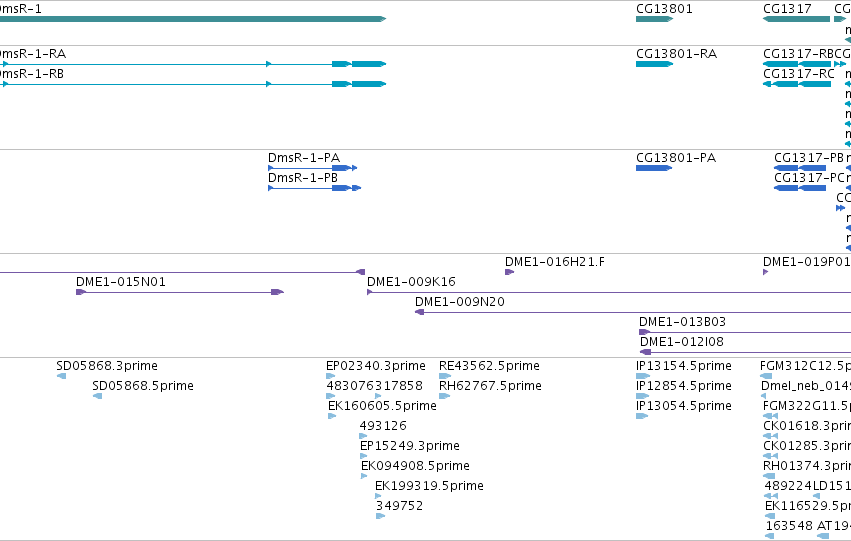Select the EK116529 EST label
This screenshot has width=851, height=541.
(x=808, y=506)
